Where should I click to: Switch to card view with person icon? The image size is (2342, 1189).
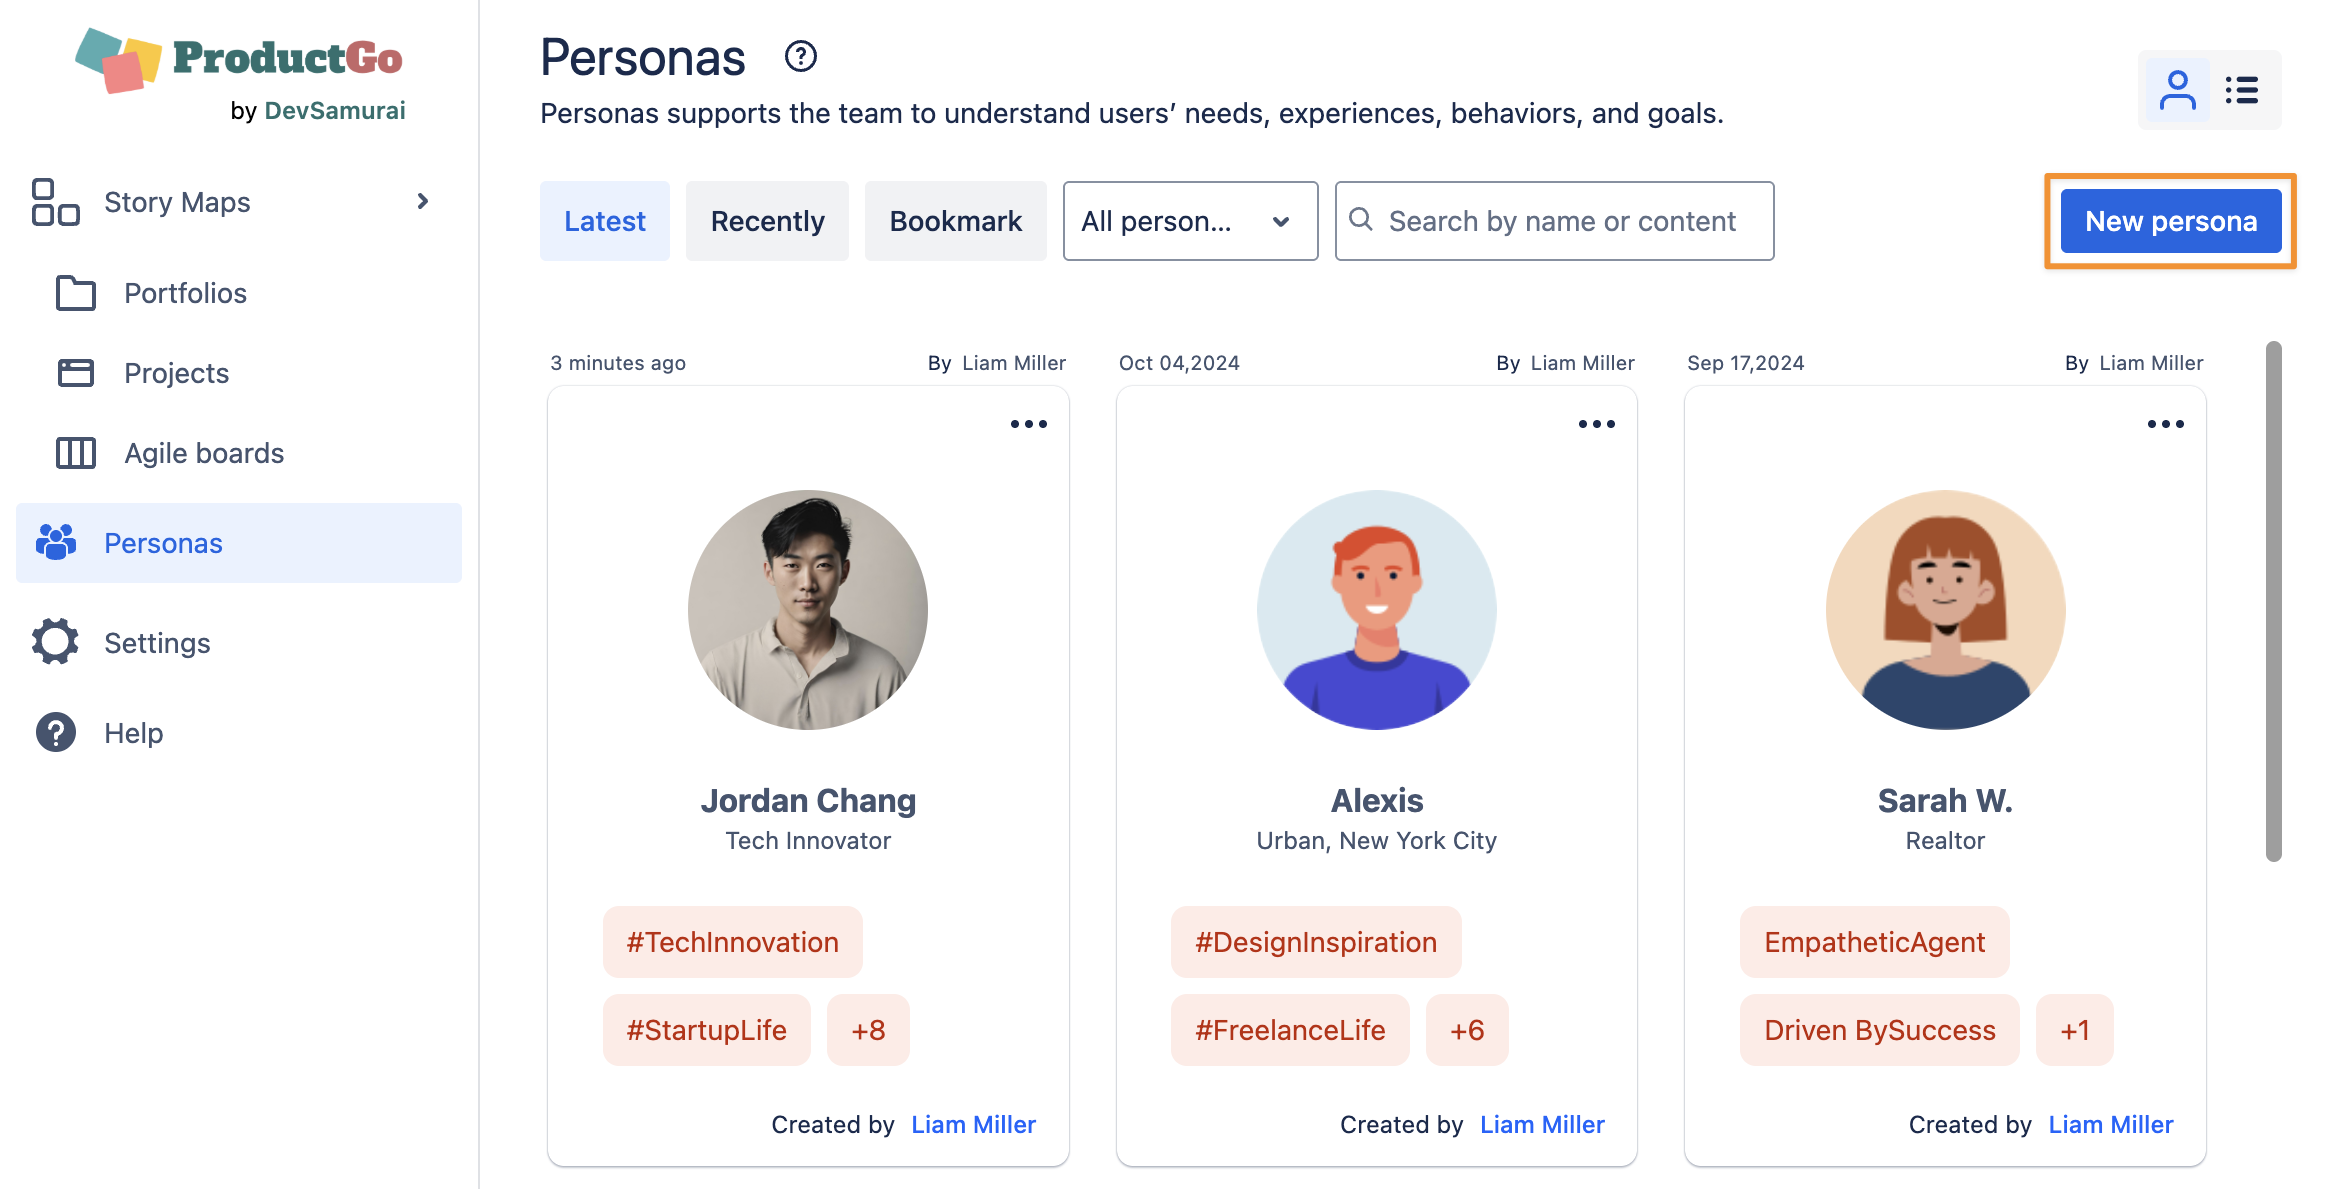tap(2177, 90)
